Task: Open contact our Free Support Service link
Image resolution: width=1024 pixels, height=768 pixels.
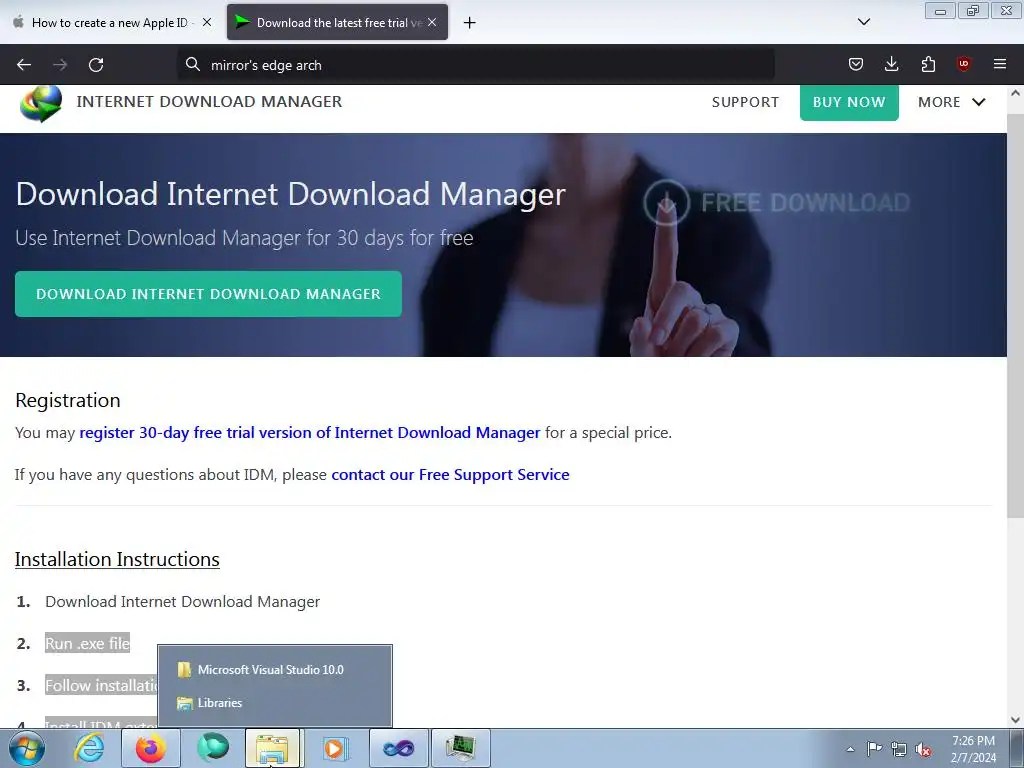Action: tap(451, 475)
